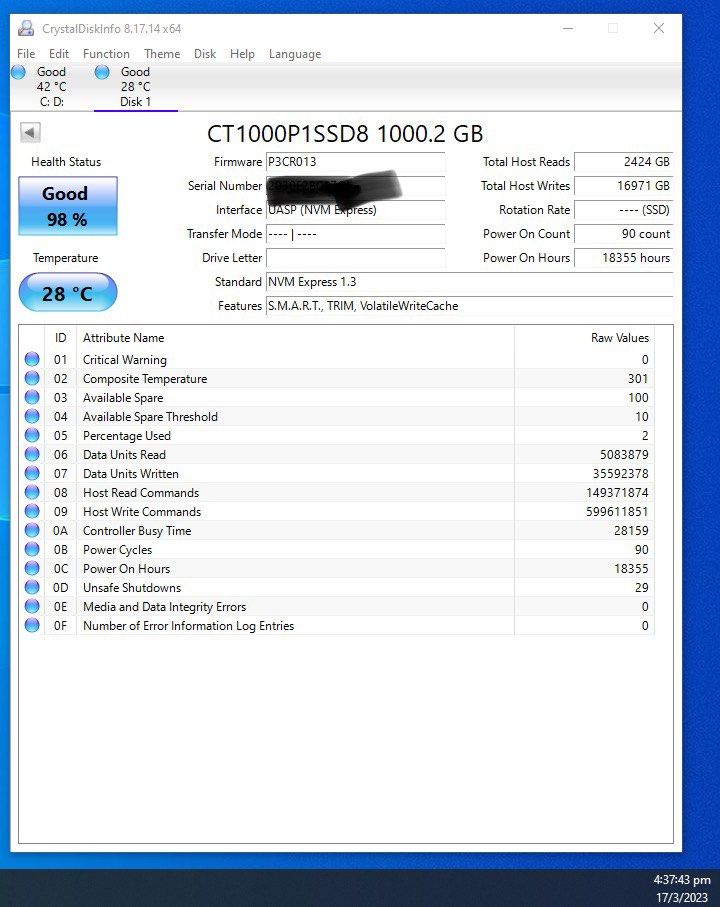Open the Theme menu
Screen dimensions: 720x907
(162, 54)
